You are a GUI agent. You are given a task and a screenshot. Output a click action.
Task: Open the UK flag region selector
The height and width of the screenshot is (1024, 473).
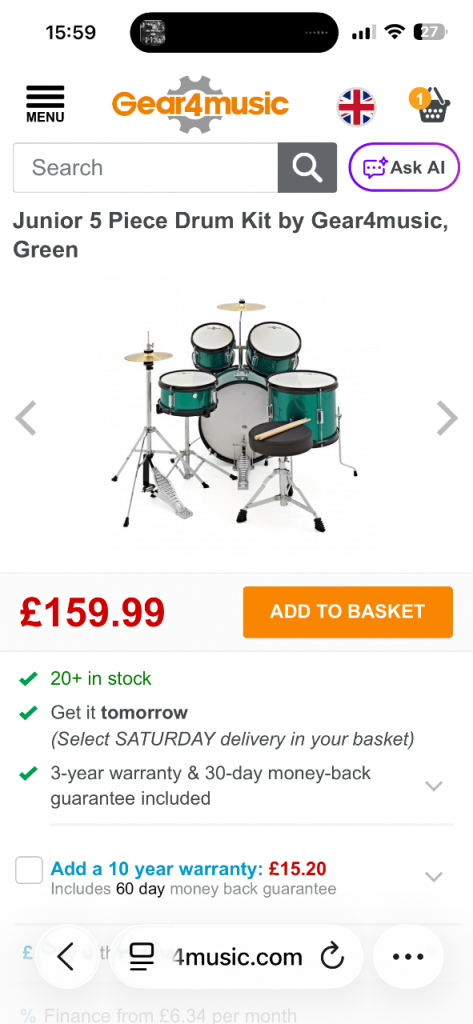point(356,106)
